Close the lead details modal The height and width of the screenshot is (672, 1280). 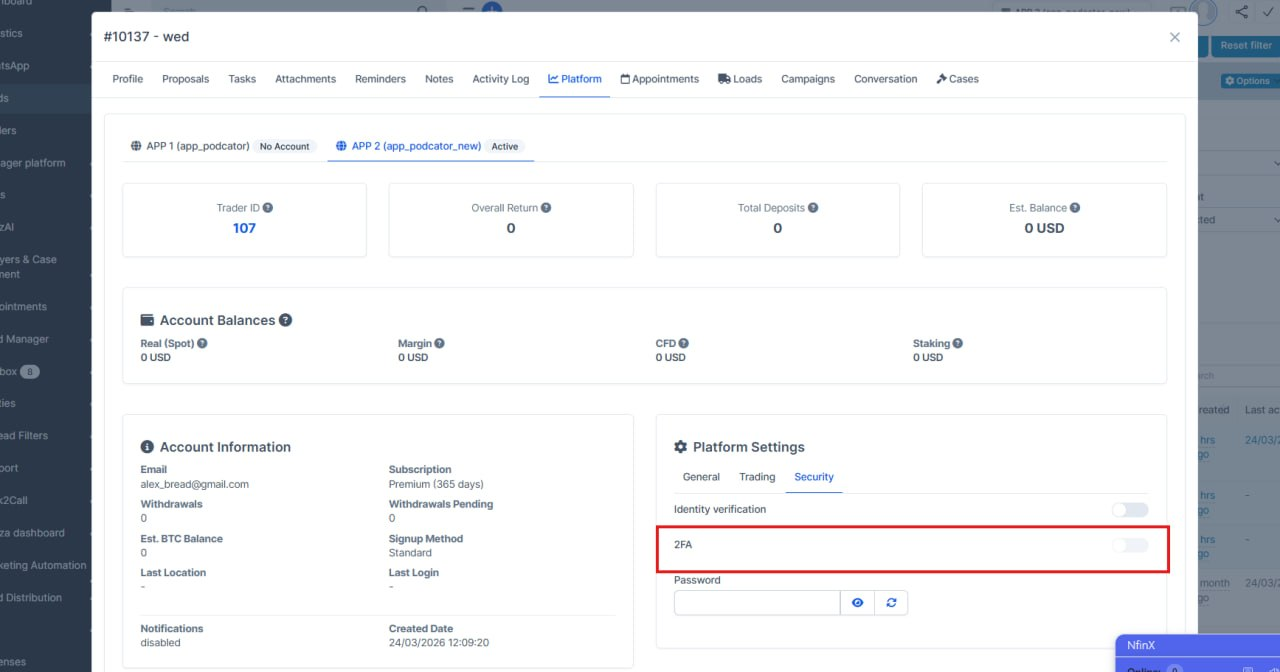click(x=1175, y=37)
